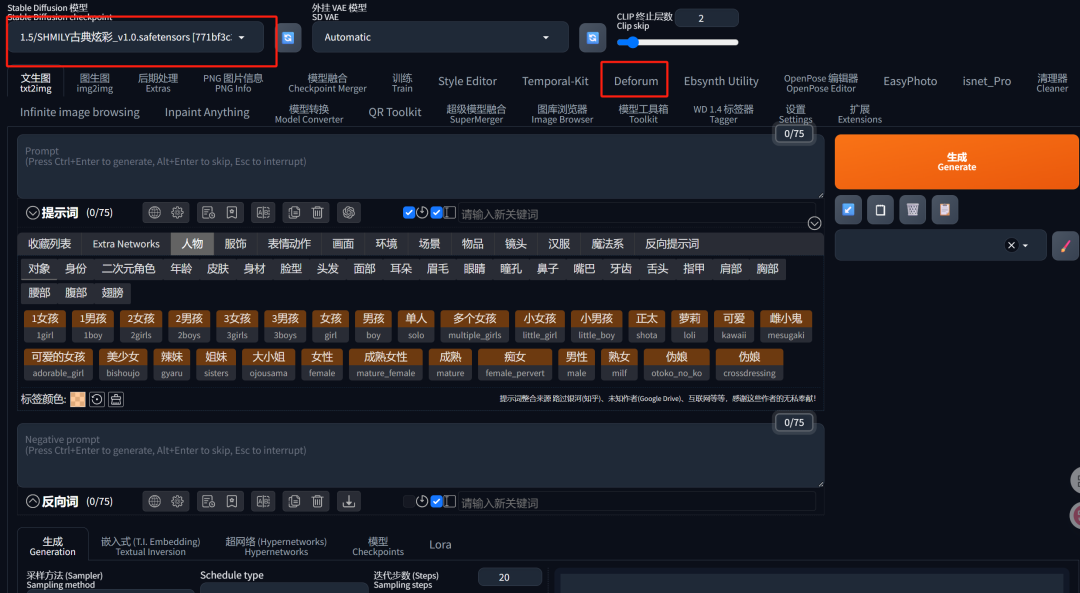Click the orange Generate button
Viewport: 1080px width, 593px height.
click(x=957, y=162)
